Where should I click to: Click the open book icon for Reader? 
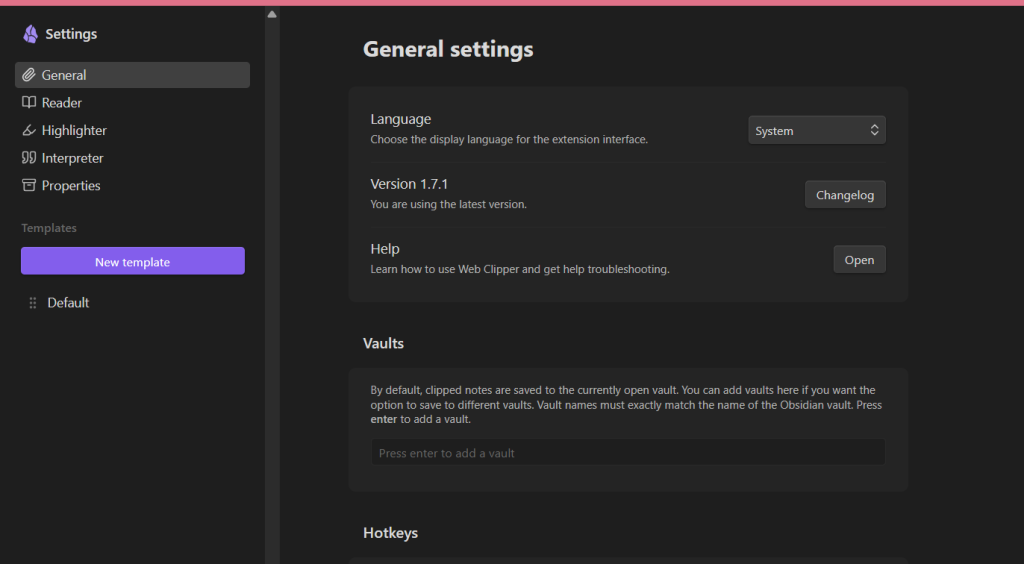pos(29,102)
